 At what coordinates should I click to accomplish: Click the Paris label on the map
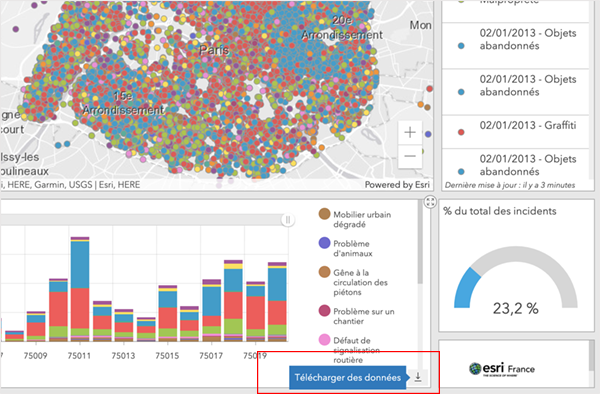(x=214, y=50)
